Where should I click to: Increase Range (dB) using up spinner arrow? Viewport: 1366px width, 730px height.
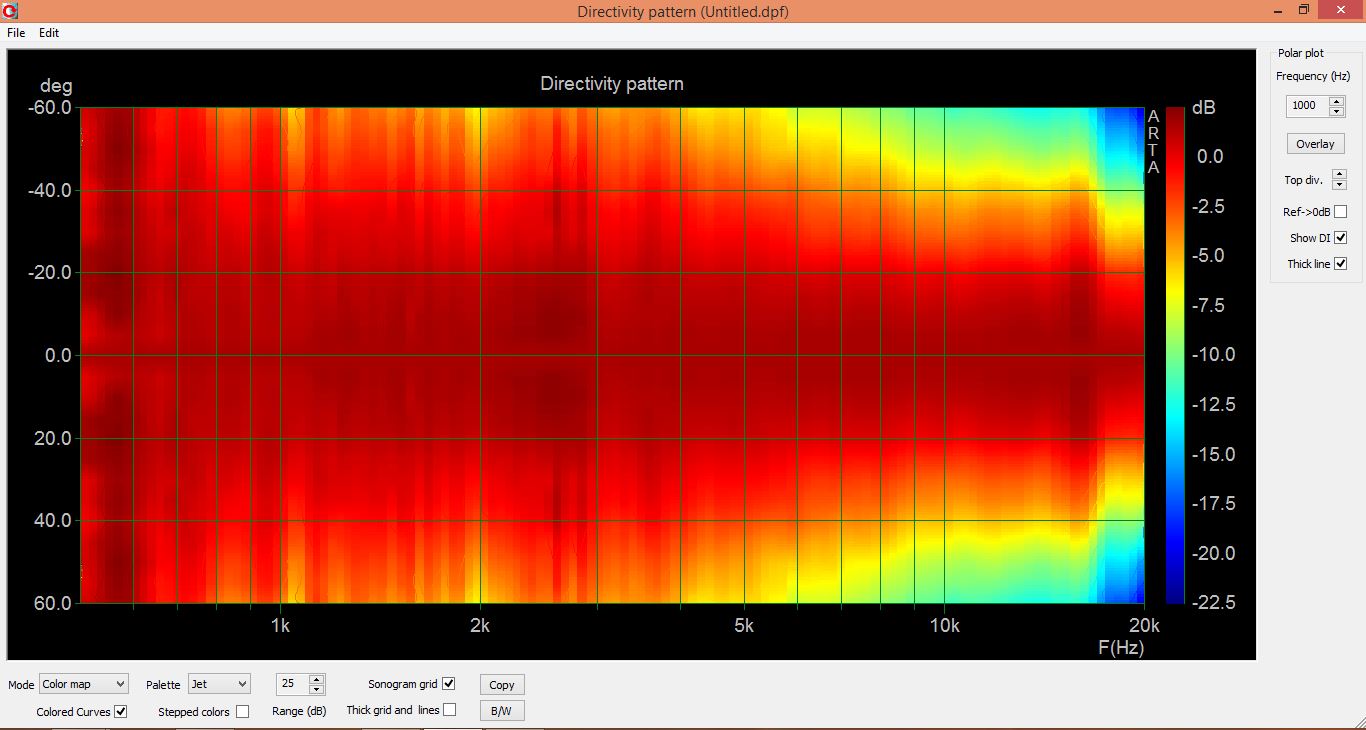pos(317,679)
